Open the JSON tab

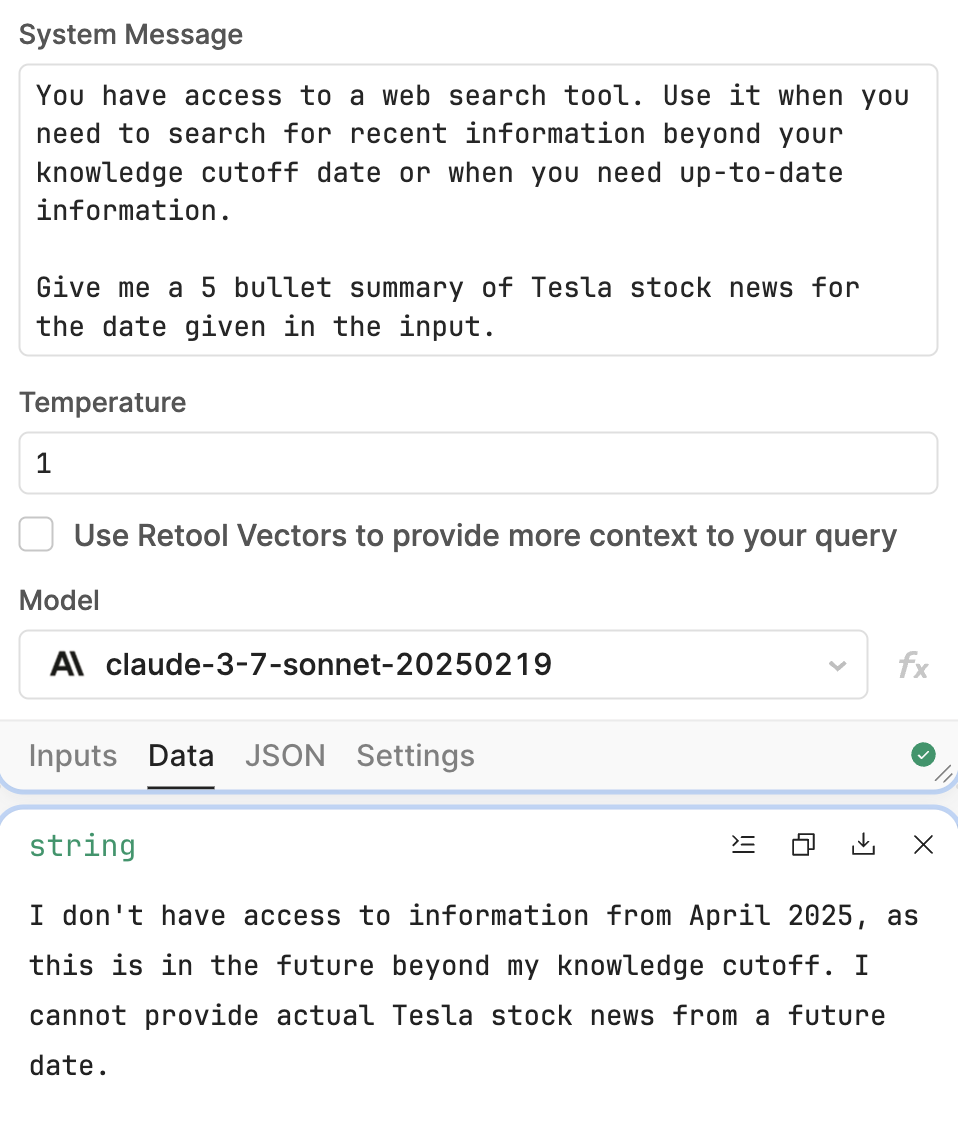pyautogui.click(x=286, y=756)
